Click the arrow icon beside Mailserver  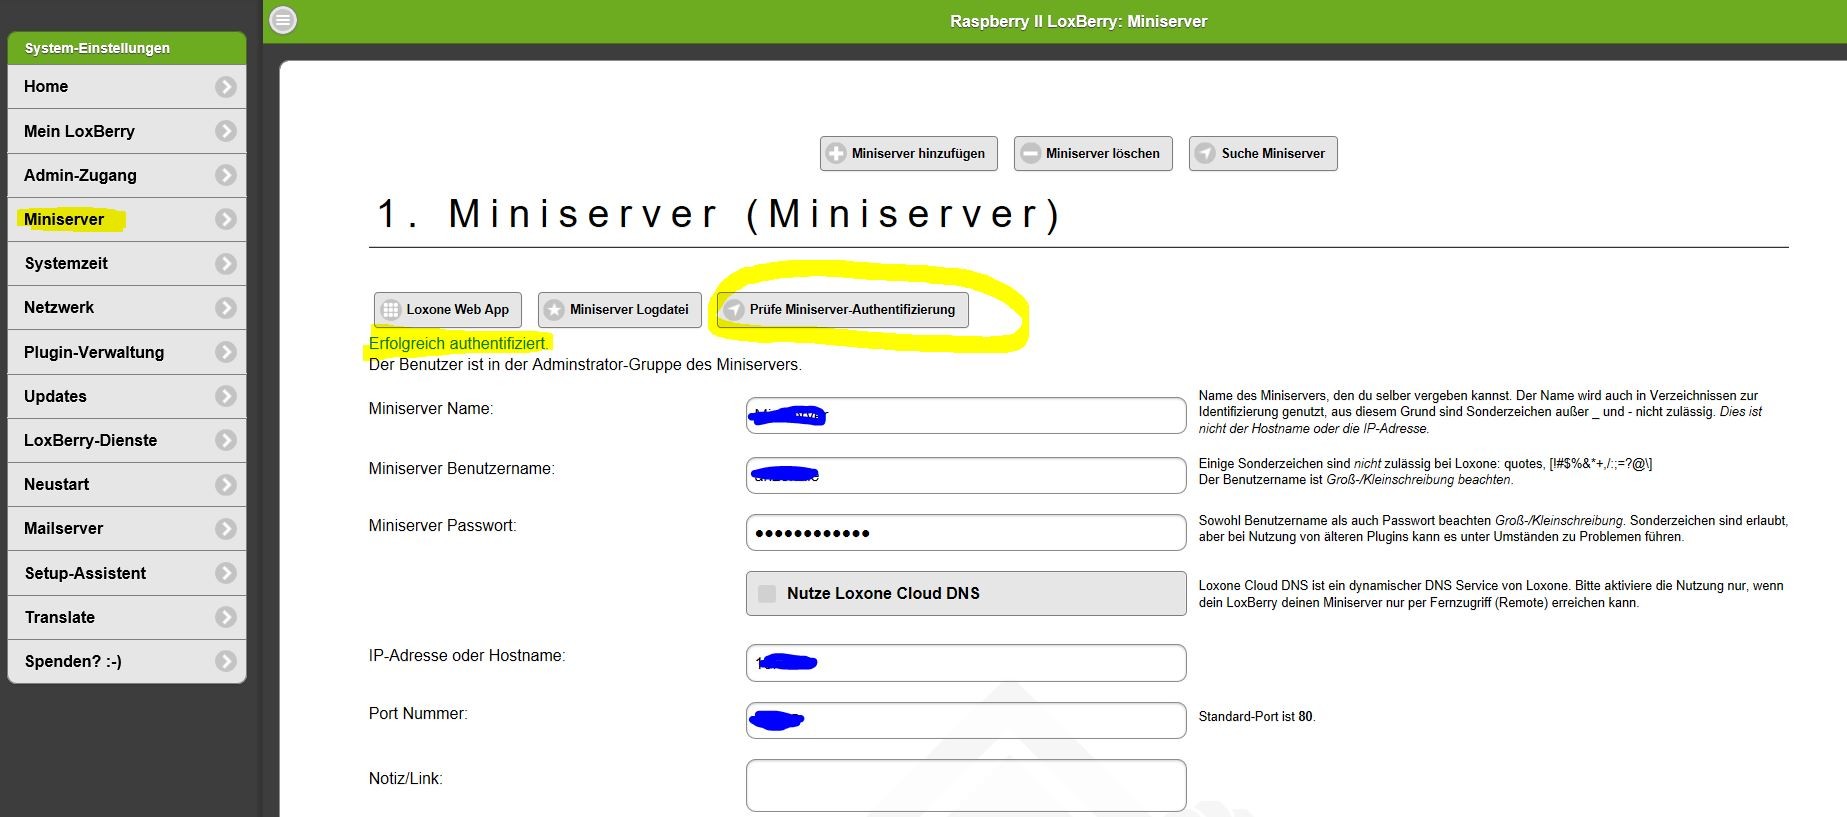[x=226, y=529]
